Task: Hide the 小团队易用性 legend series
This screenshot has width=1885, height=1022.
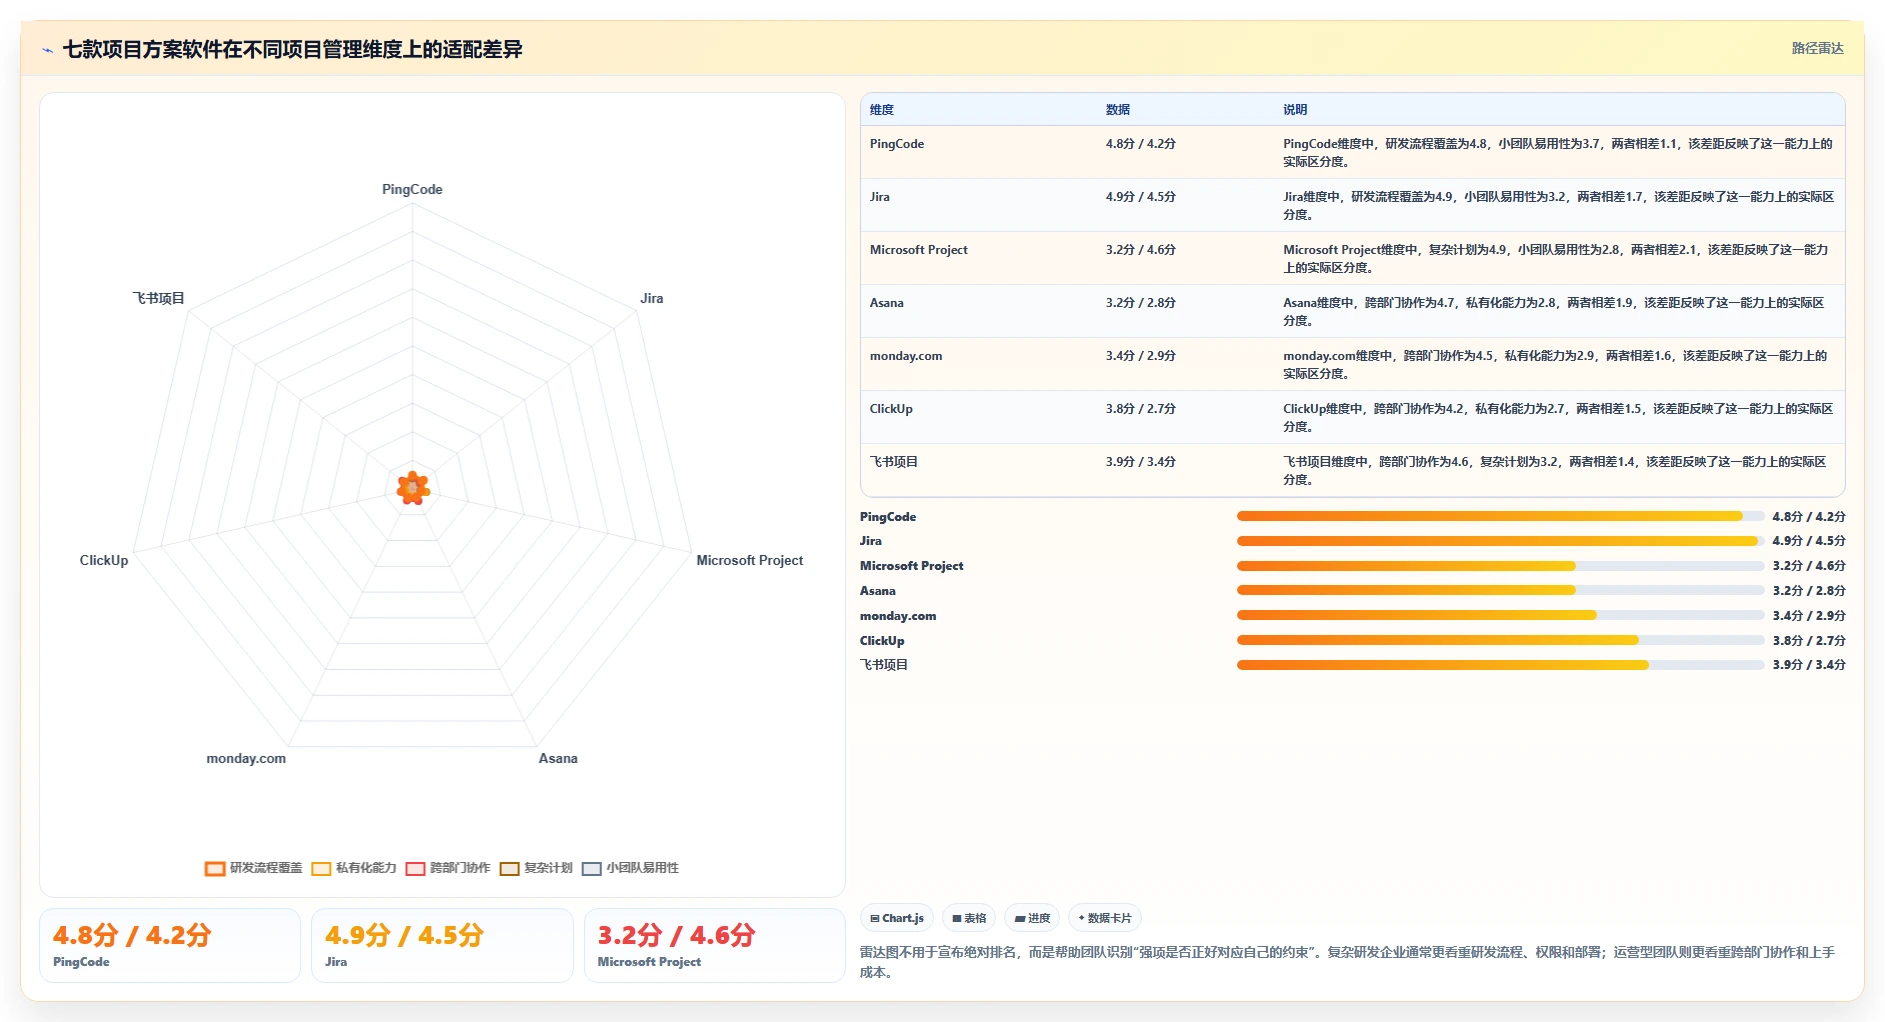Action: (x=630, y=868)
